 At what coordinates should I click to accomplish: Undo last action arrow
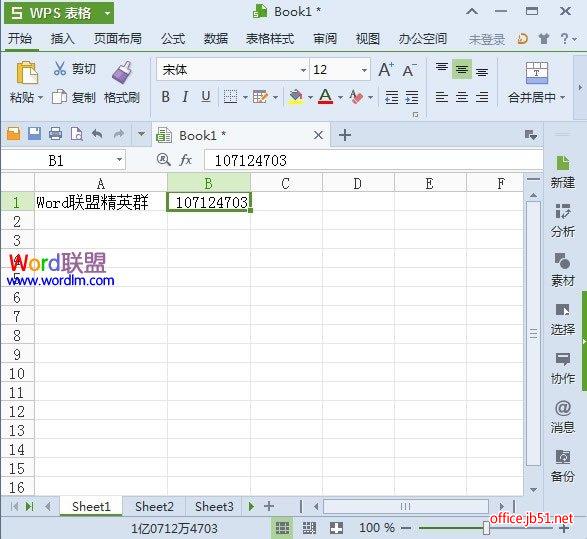[x=97, y=134]
